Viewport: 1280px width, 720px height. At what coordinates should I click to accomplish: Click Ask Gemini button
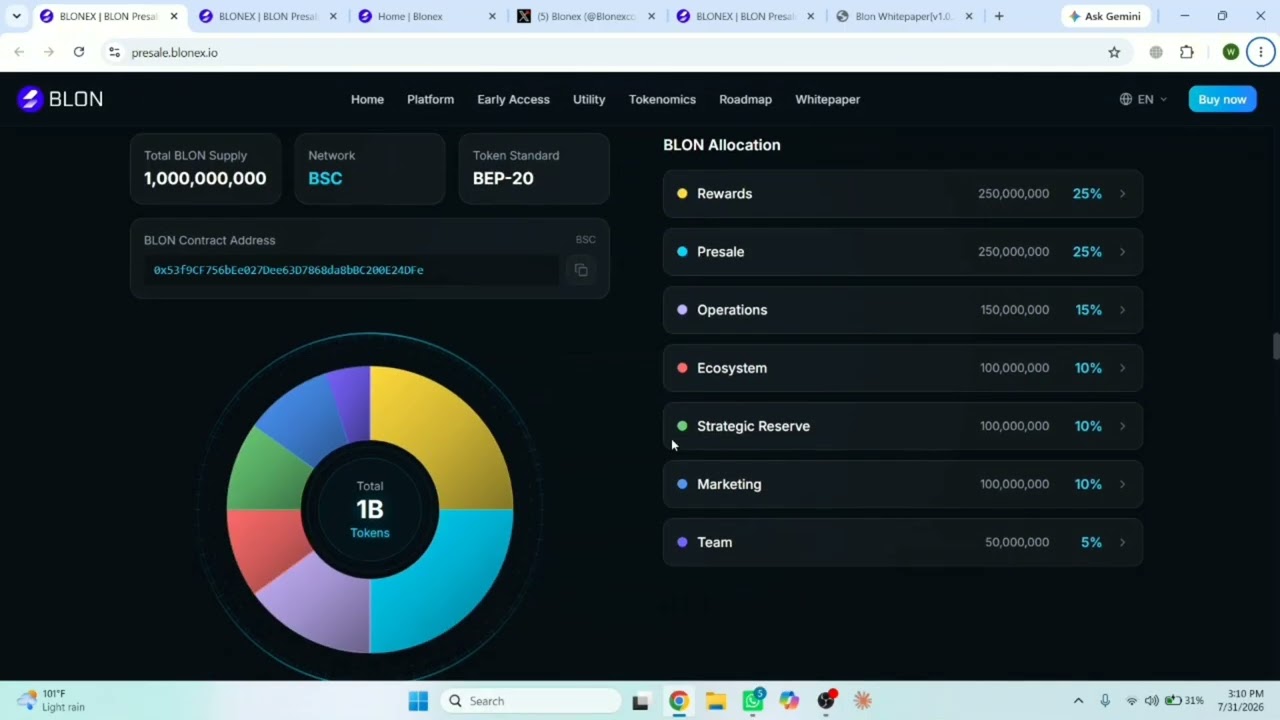pos(1105,16)
